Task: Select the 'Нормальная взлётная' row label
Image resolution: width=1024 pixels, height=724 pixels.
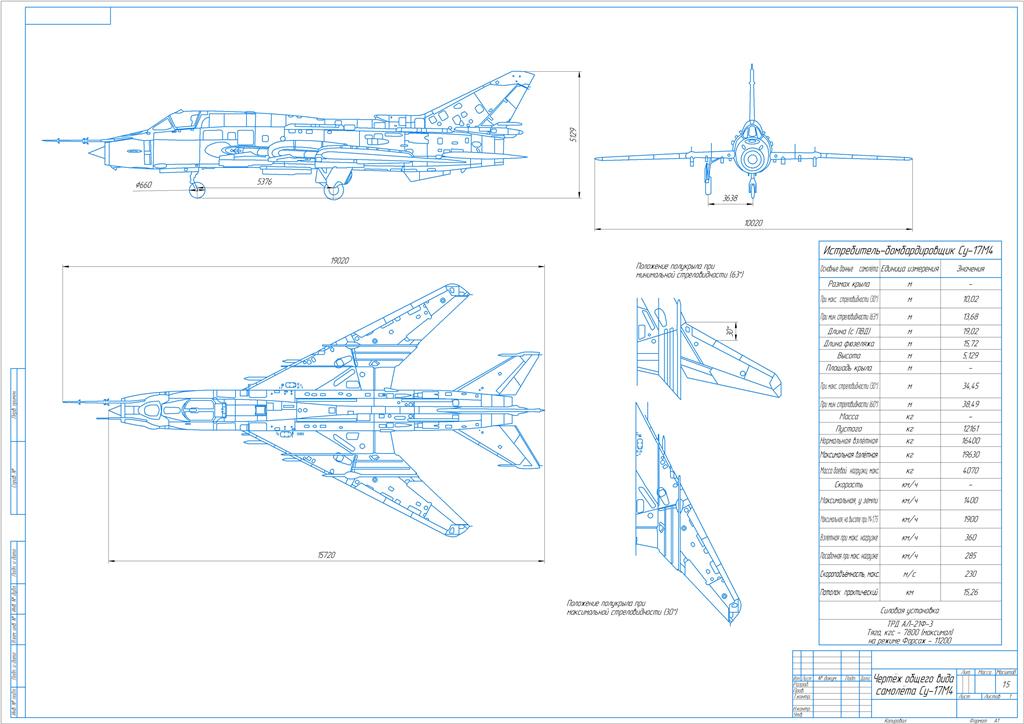Action: [x=849, y=441]
